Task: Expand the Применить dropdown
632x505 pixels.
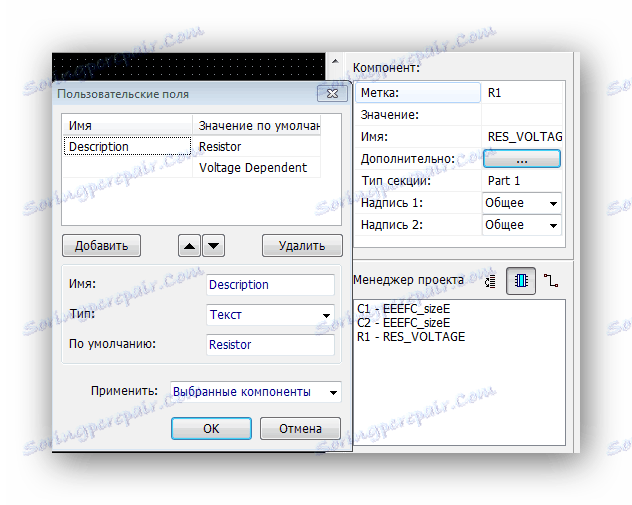Action: point(256,392)
